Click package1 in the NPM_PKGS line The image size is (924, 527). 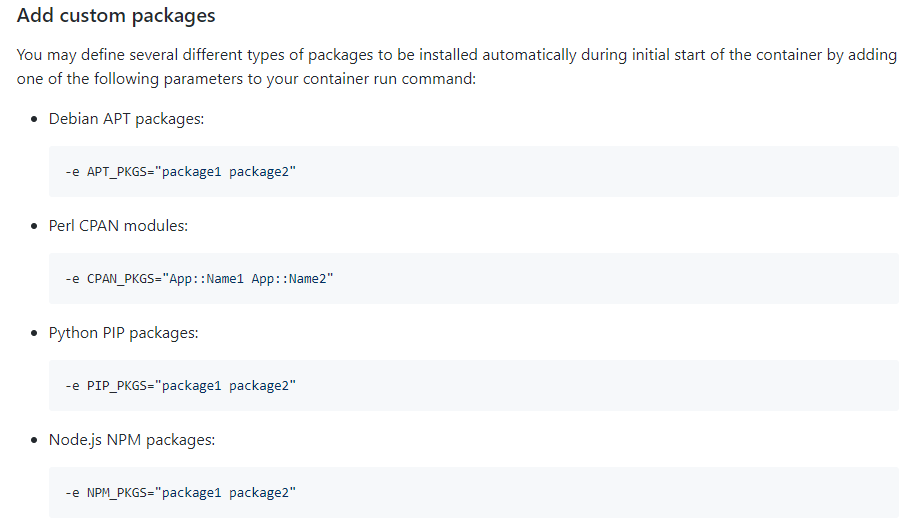click(192, 493)
